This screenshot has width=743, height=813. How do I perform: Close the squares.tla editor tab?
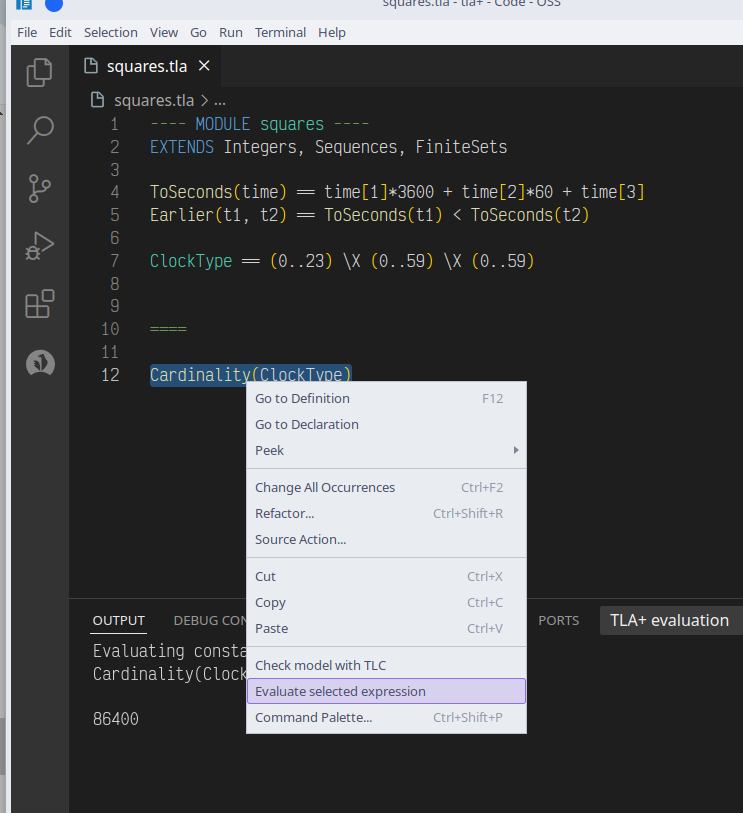[204, 66]
